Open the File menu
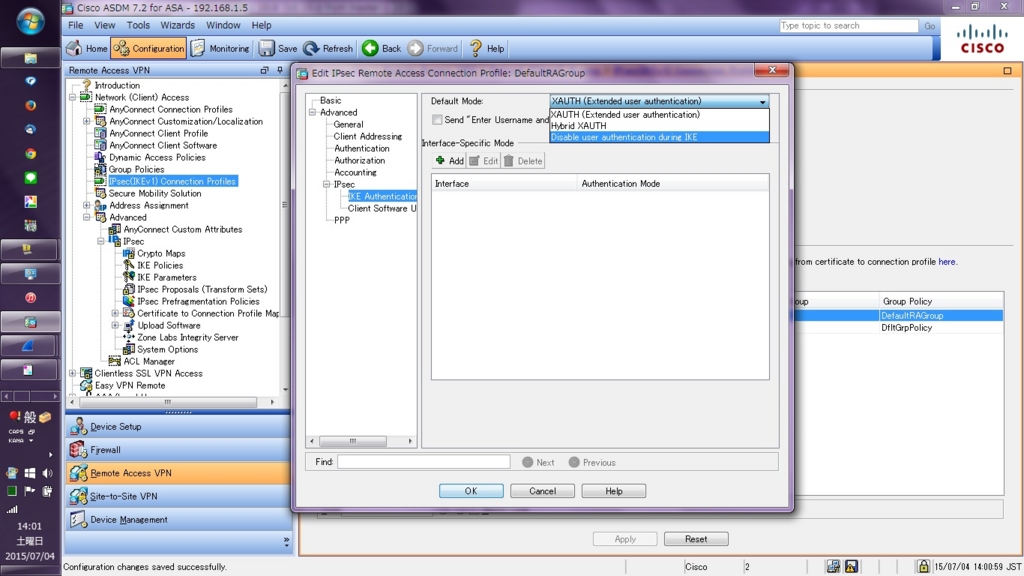The image size is (1024, 576). 76,25
